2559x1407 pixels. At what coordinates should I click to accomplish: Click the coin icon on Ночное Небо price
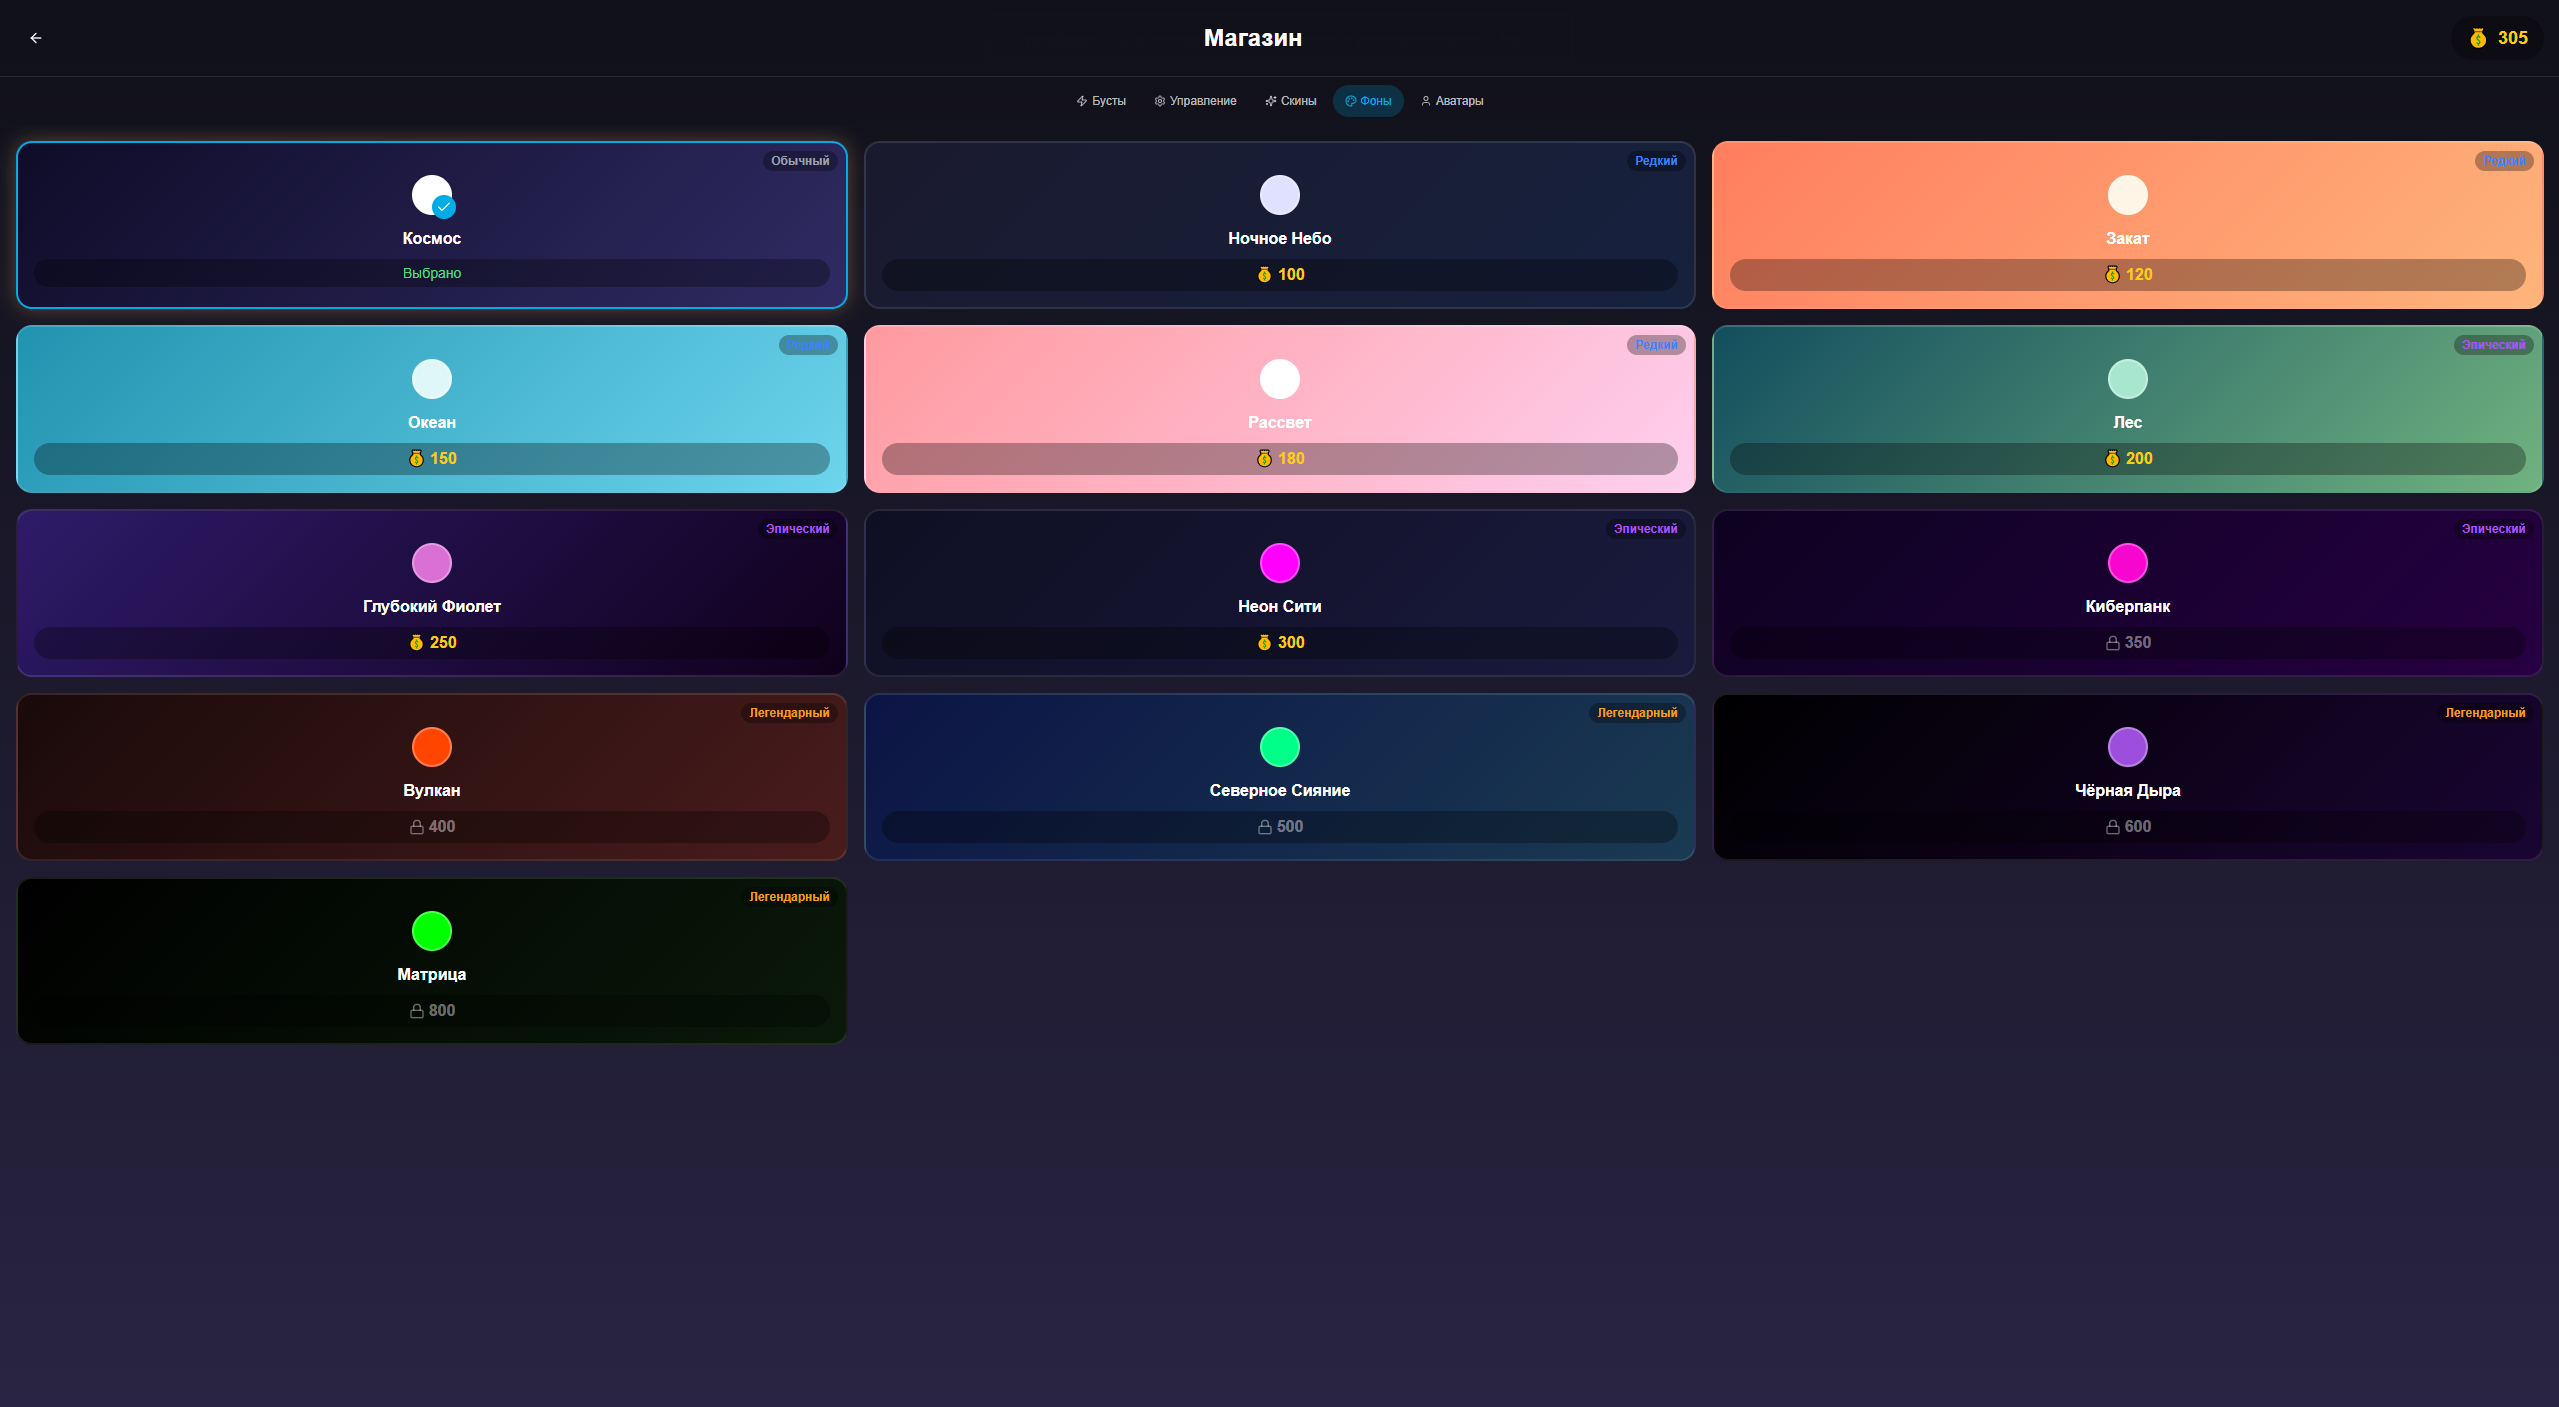tap(1264, 275)
